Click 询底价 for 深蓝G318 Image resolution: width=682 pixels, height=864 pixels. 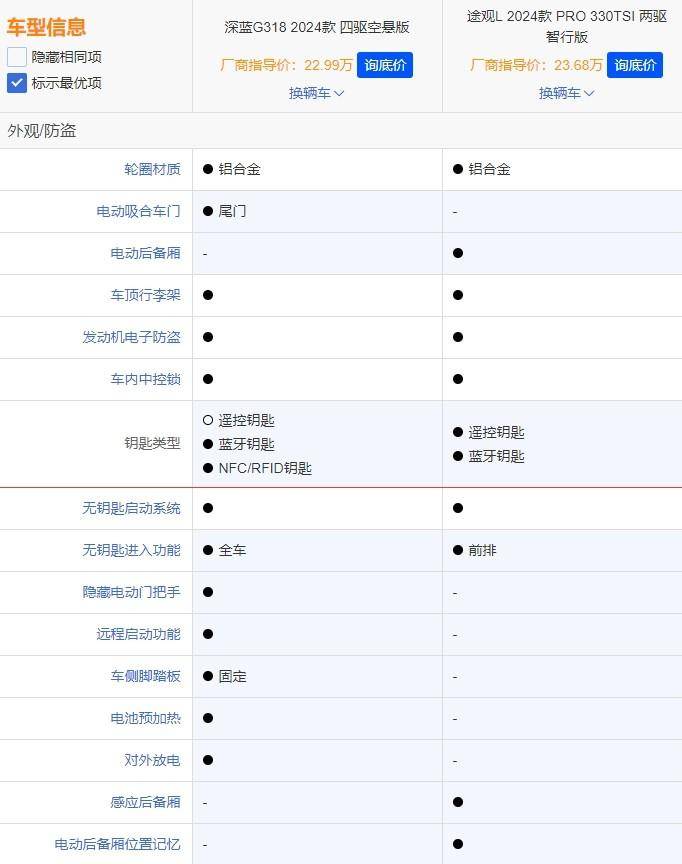coord(384,65)
